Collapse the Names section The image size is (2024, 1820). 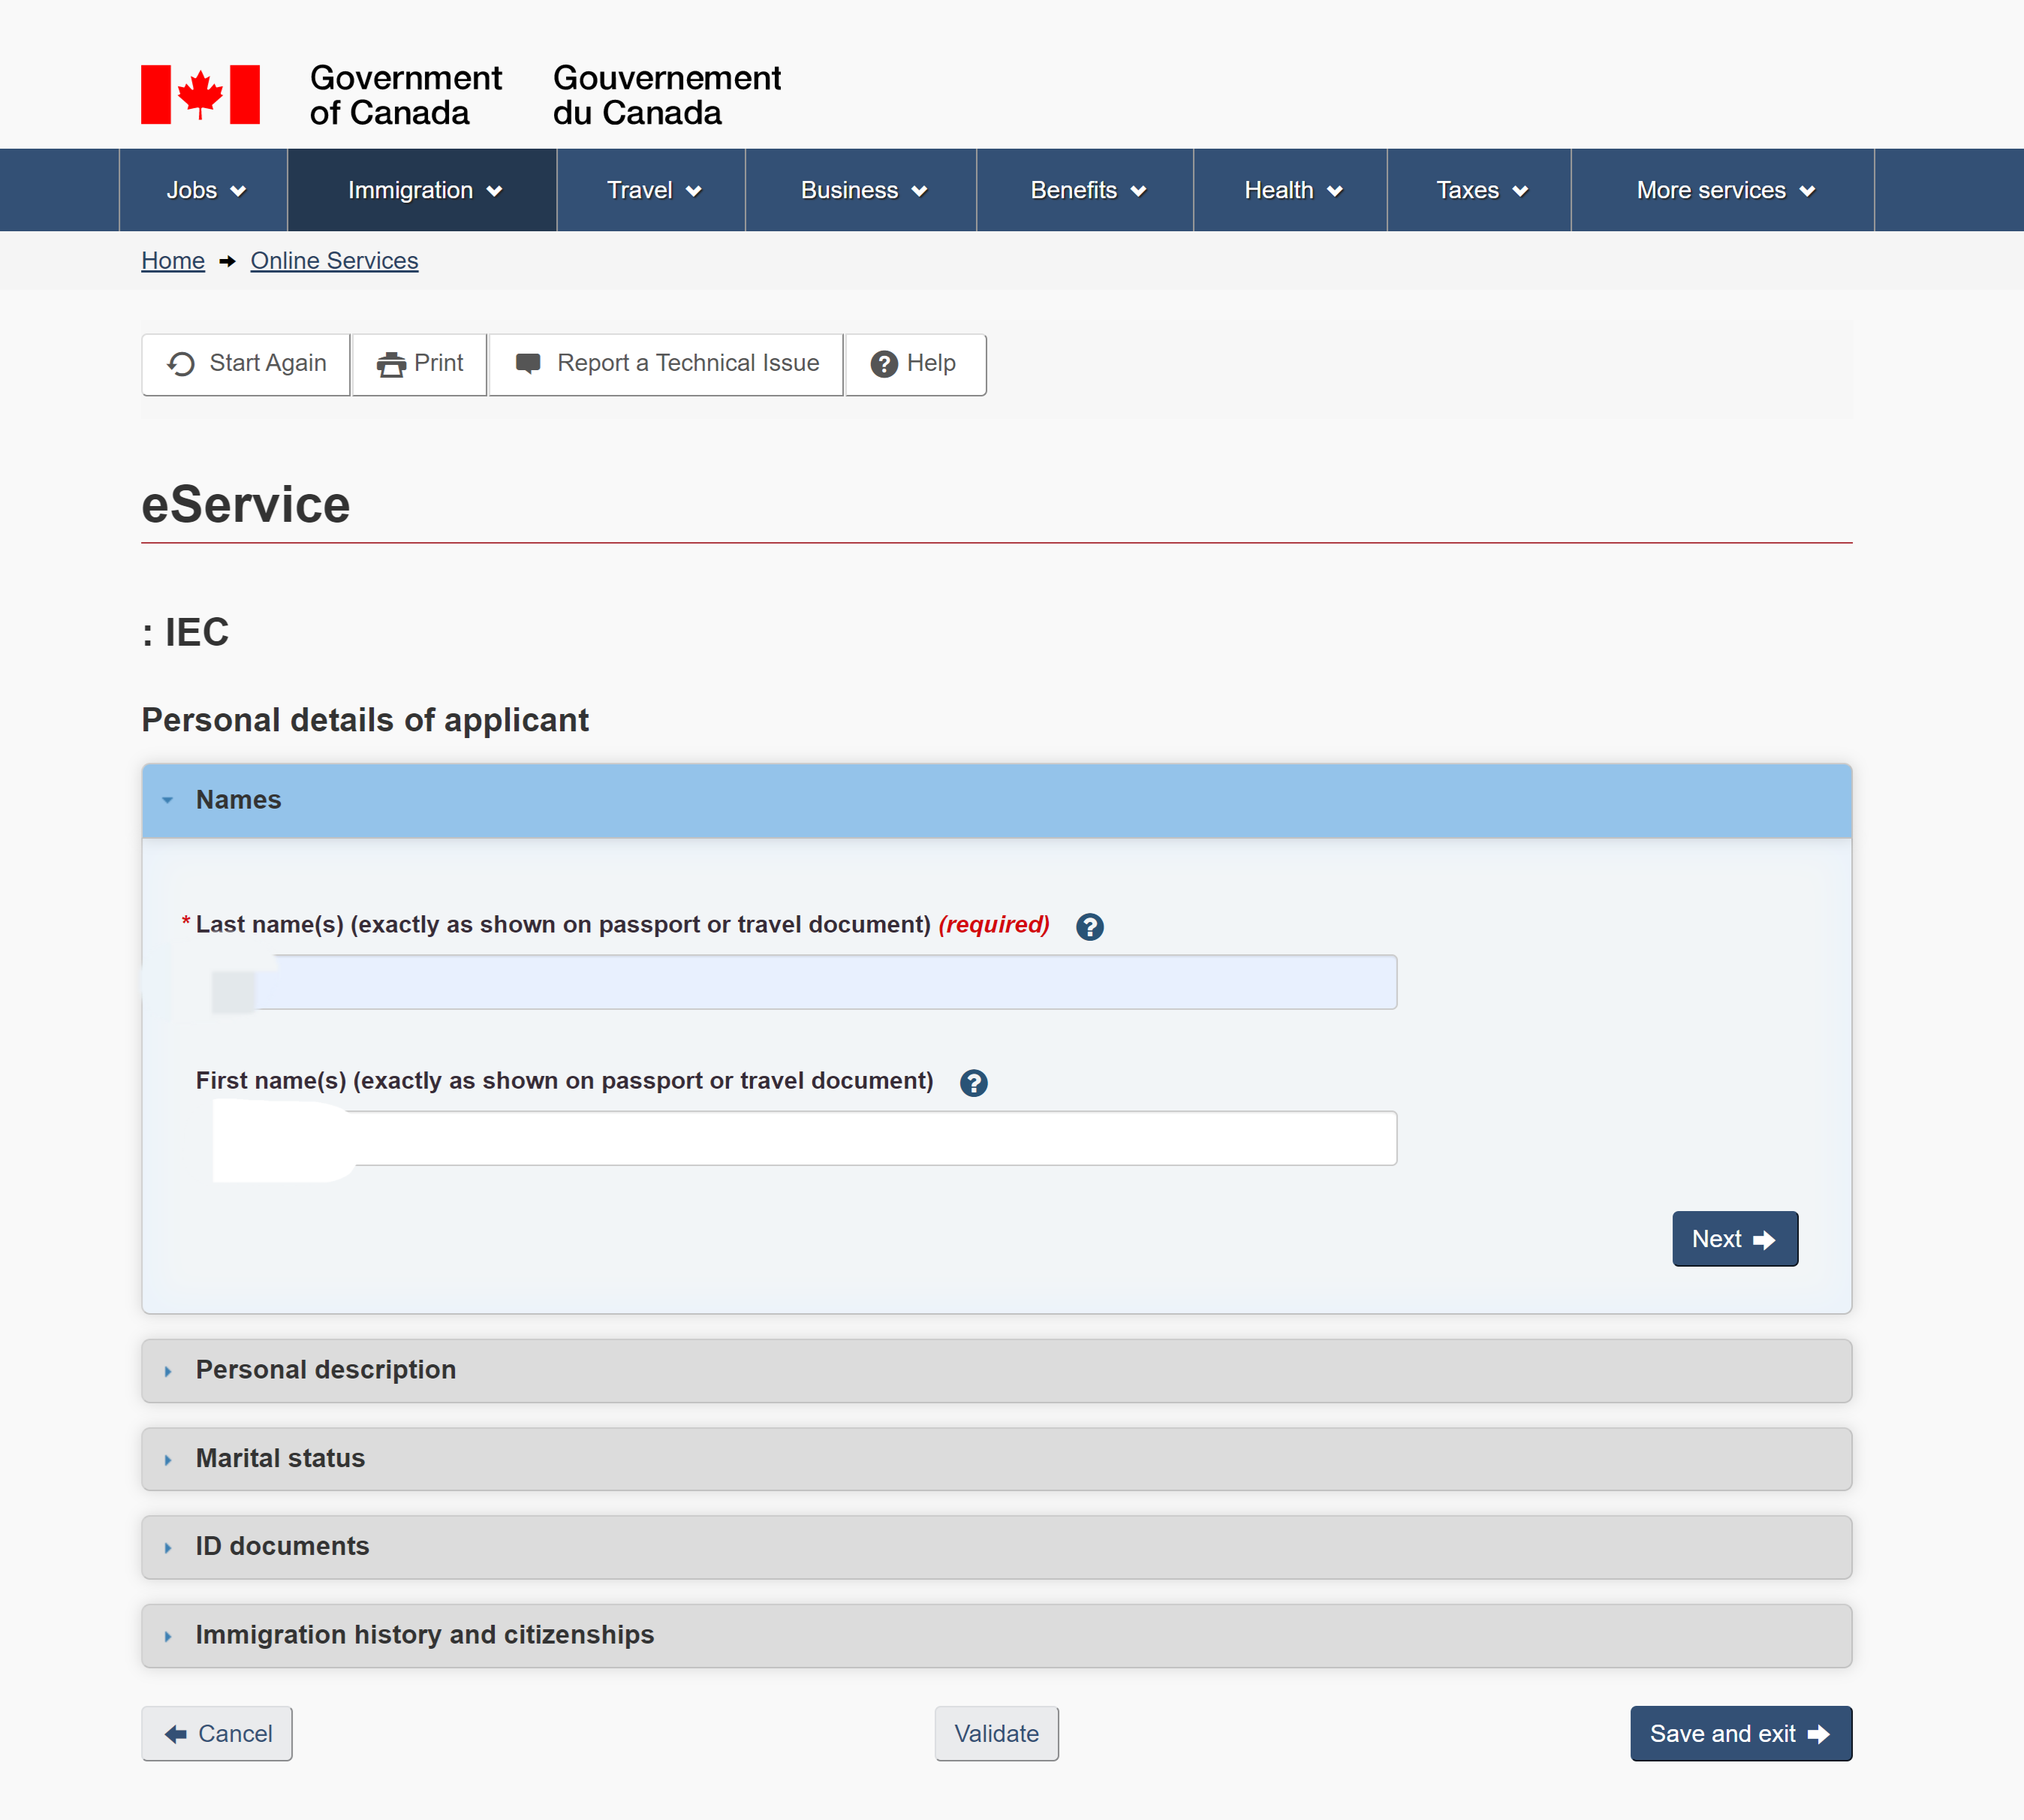click(x=238, y=800)
